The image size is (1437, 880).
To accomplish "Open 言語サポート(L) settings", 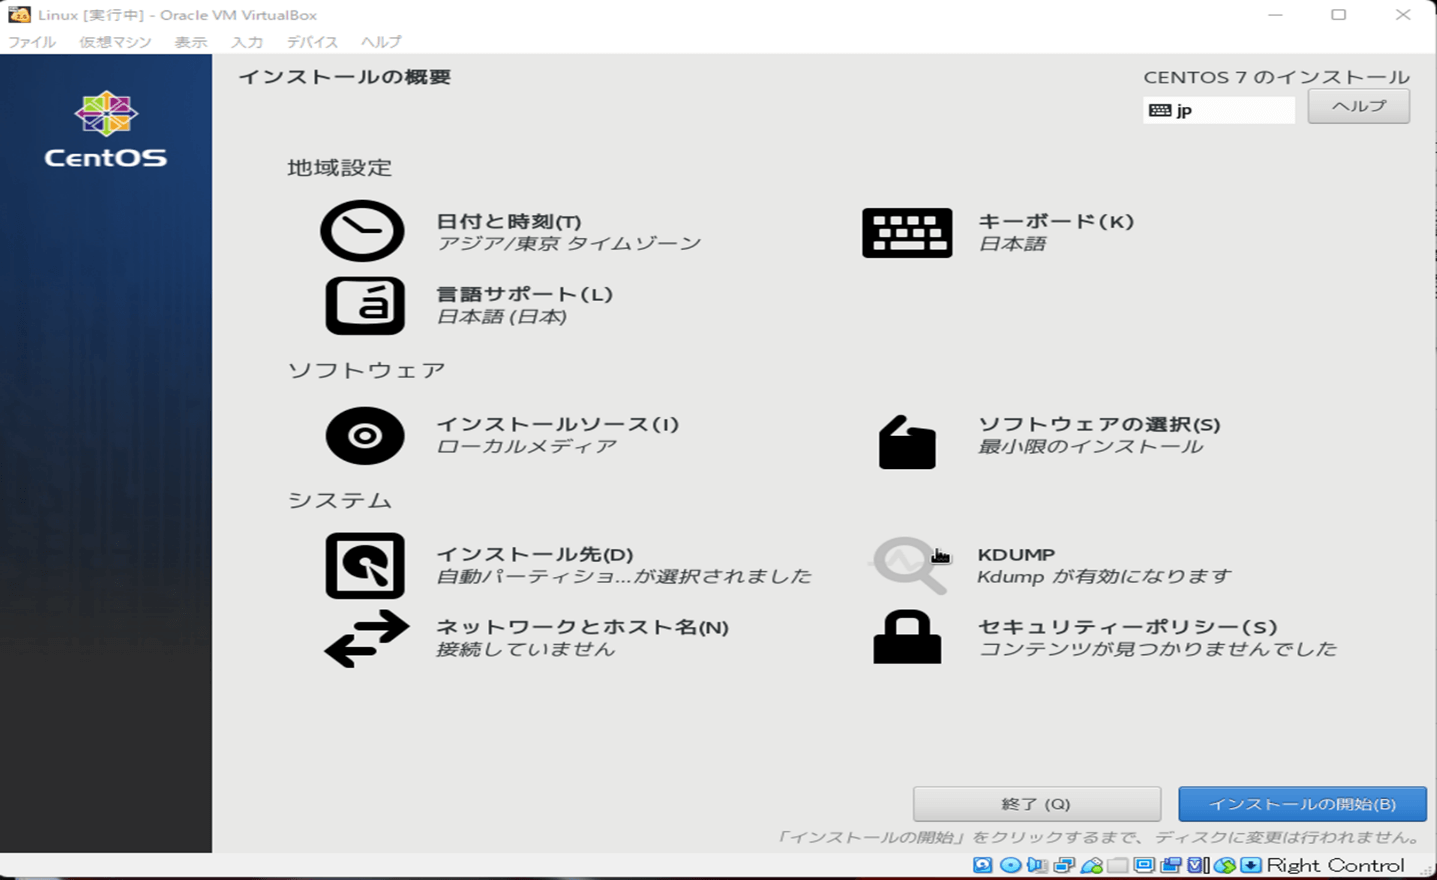I will point(524,294).
